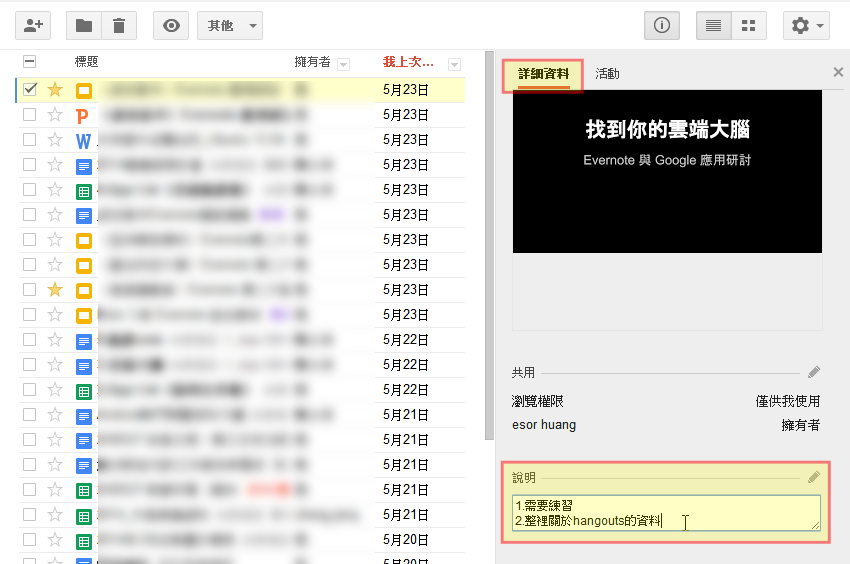Check the Sheets file dated 5月23日
The image size is (850, 564).
[30, 189]
